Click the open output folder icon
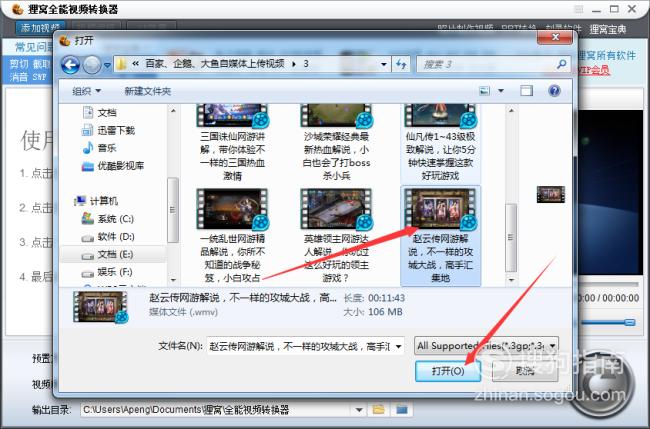This screenshot has height=429, width=650. pyautogui.click(x=401, y=410)
